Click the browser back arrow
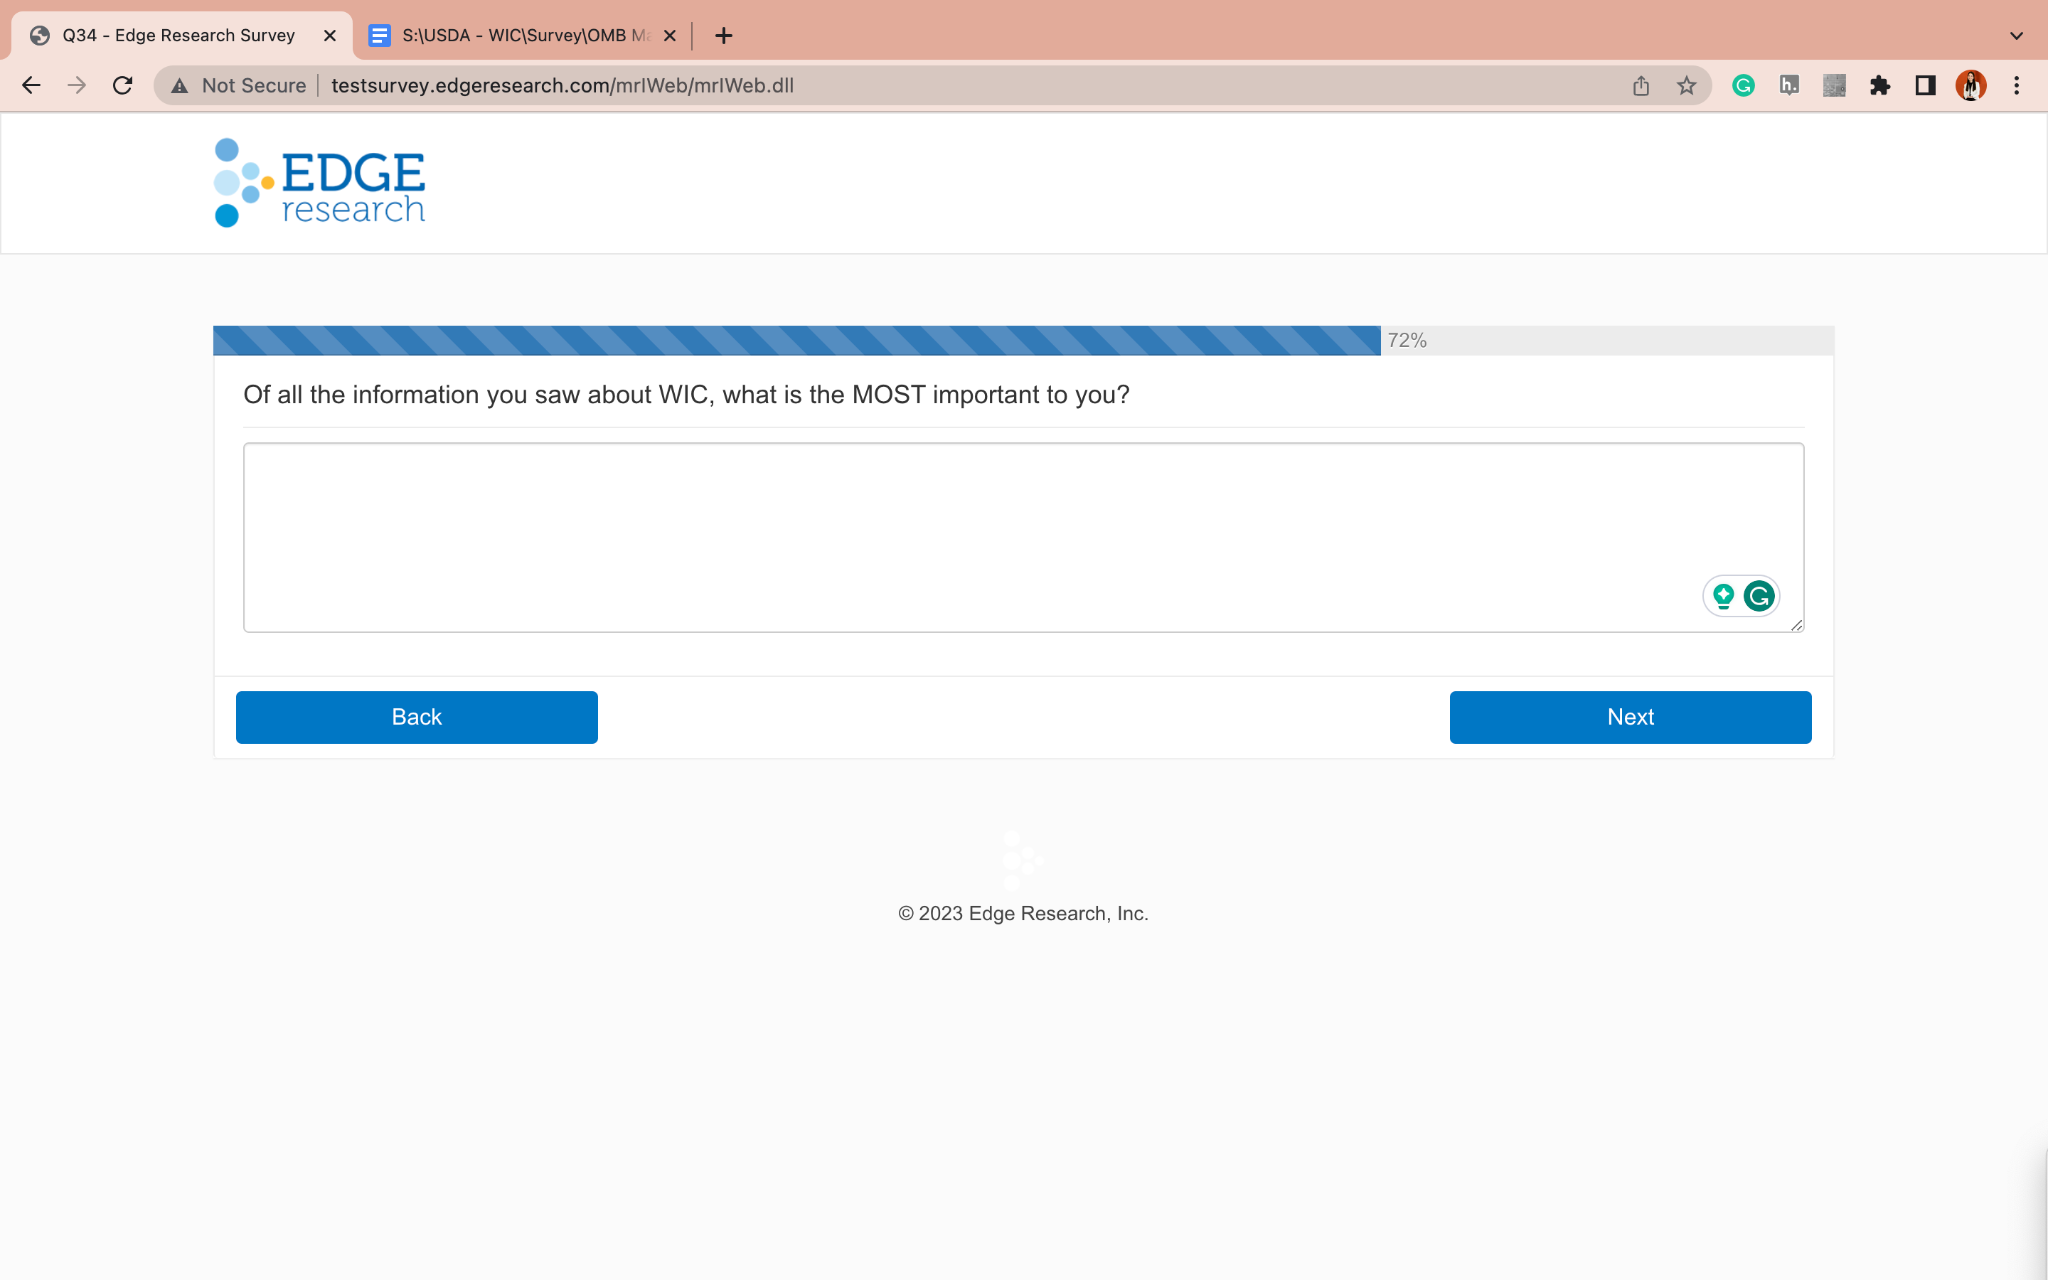The width and height of the screenshot is (2048, 1280). click(x=31, y=86)
